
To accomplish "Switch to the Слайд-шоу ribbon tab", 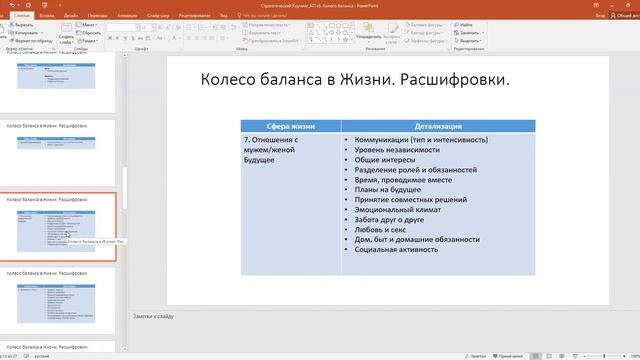I will point(158,16).
